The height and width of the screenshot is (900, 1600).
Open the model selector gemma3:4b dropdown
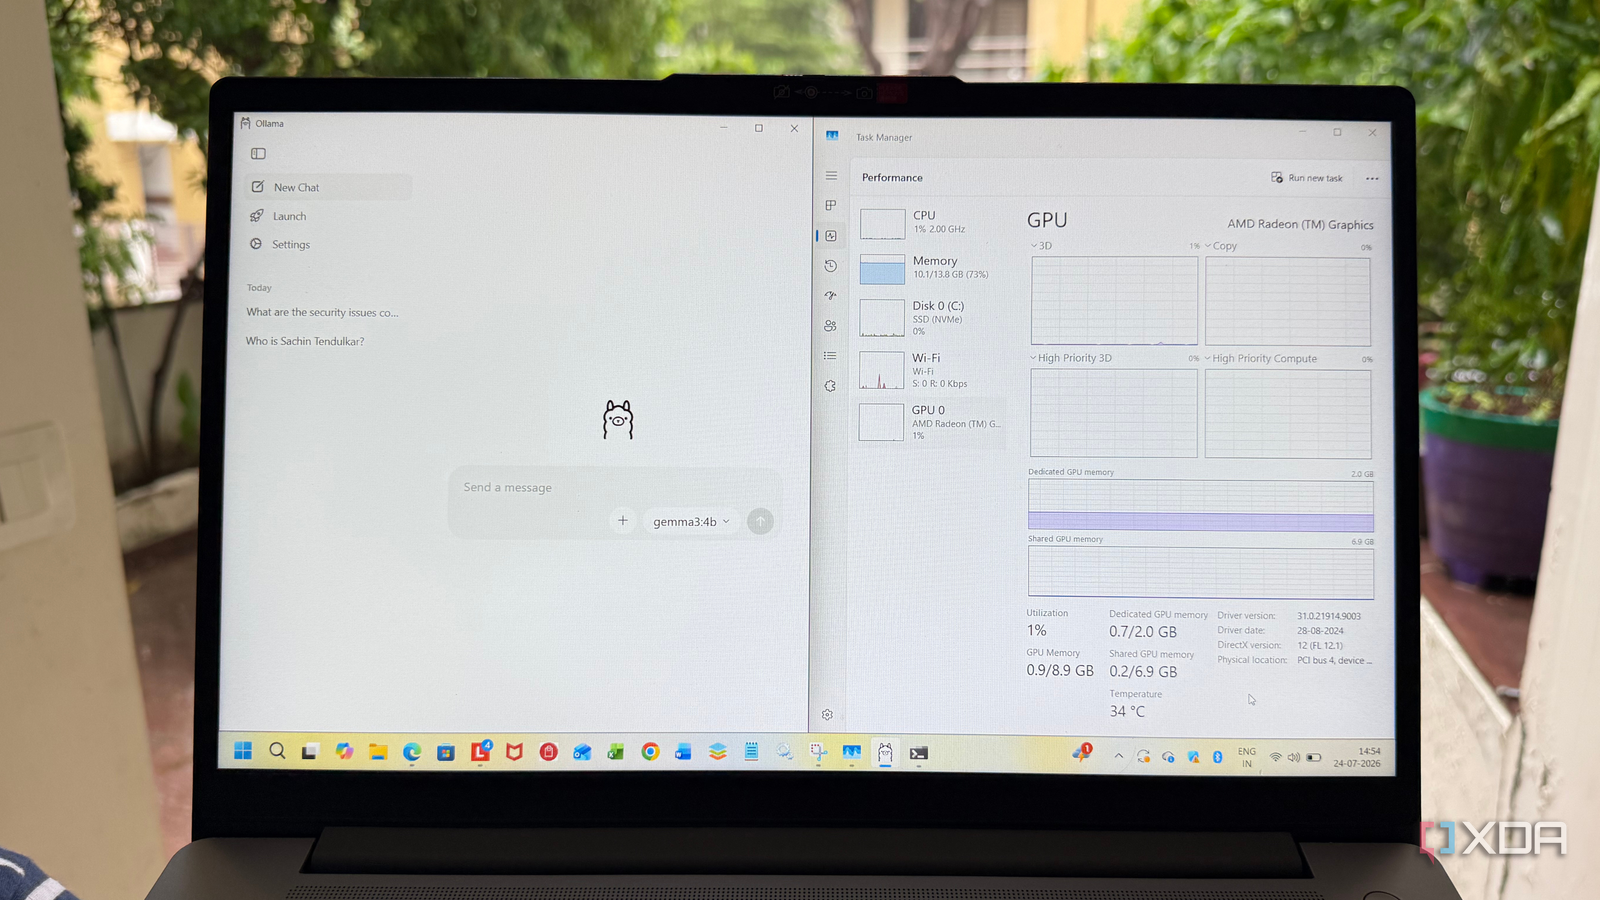(691, 521)
